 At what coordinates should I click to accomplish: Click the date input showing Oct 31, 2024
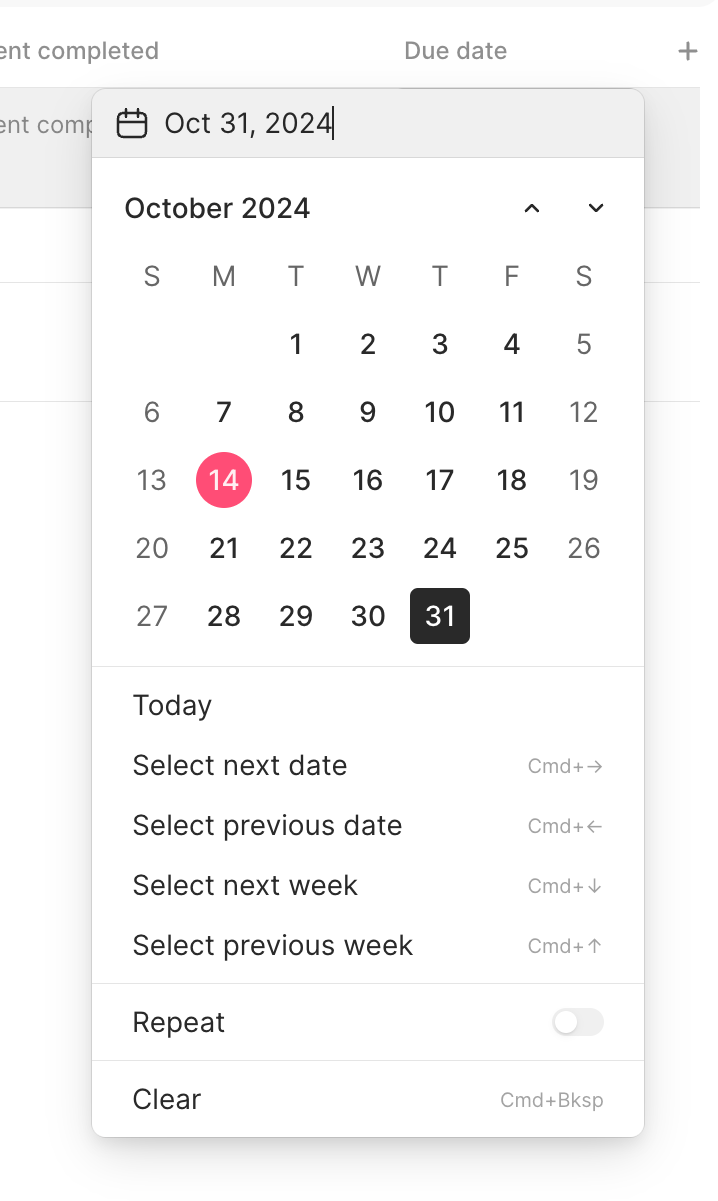250,122
